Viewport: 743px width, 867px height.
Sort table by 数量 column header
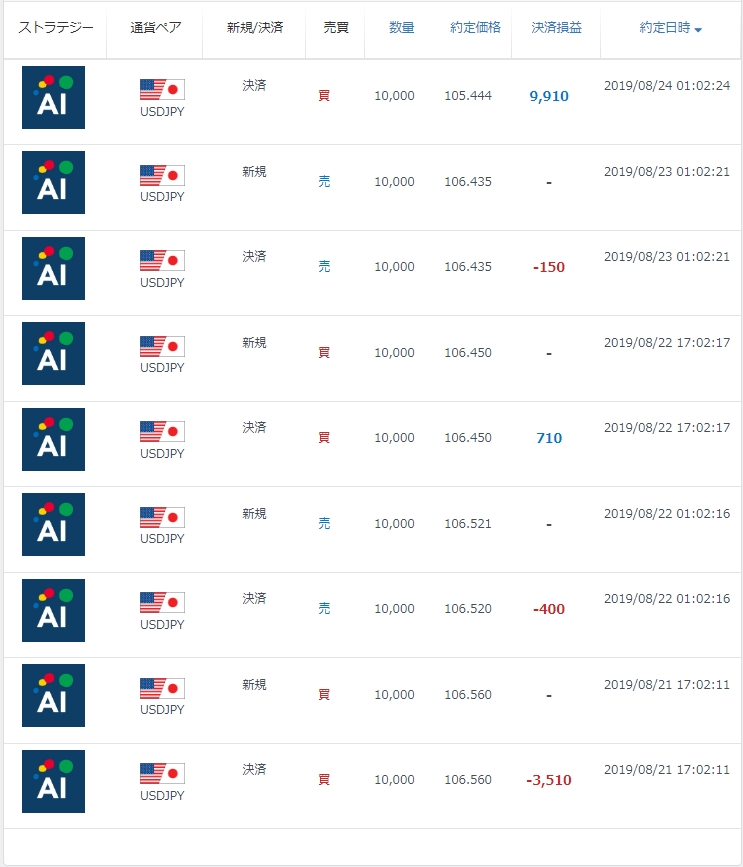pyautogui.click(x=401, y=28)
